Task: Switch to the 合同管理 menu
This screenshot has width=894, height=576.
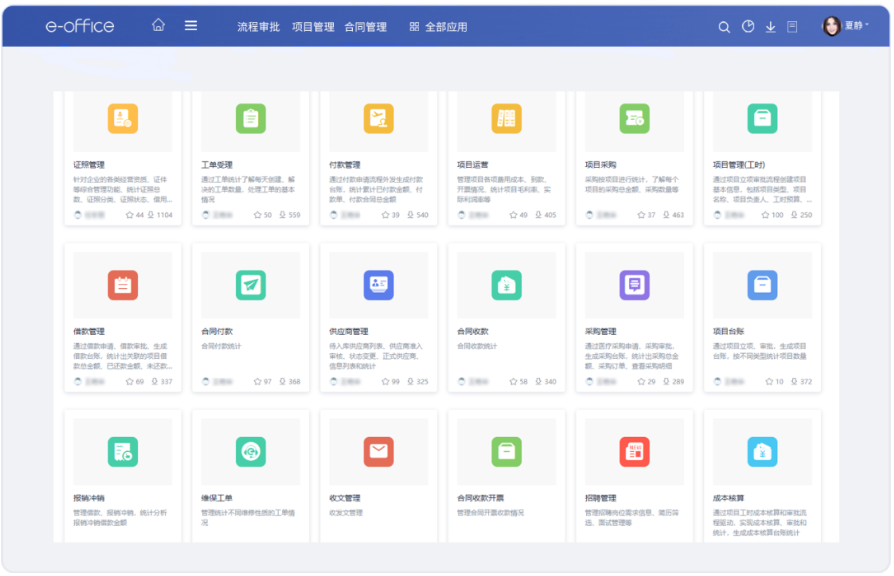Action: (x=365, y=27)
